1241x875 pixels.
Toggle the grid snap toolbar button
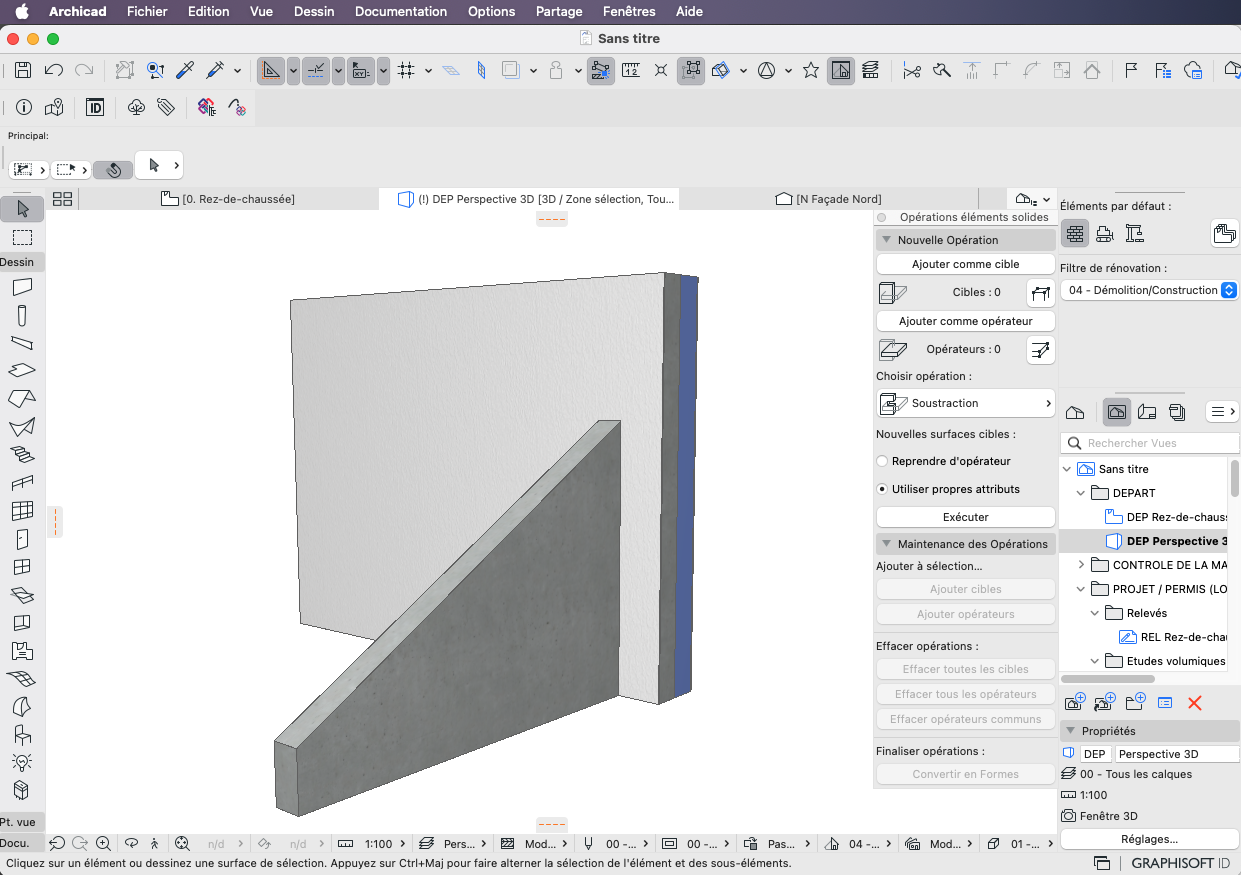(406, 70)
